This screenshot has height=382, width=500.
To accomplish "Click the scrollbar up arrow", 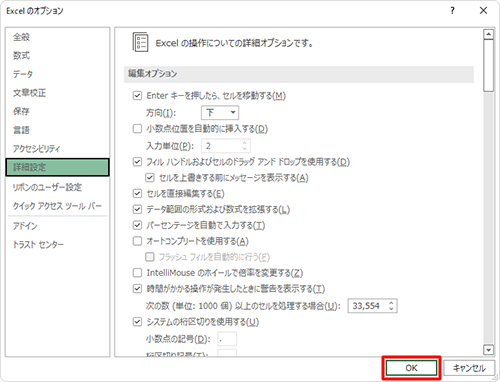I will (x=488, y=34).
